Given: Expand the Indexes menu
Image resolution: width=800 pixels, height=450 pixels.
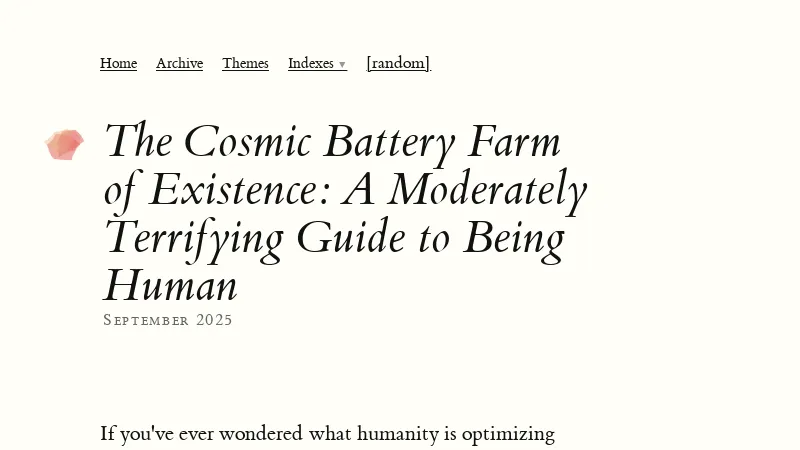Looking at the screenshot, I should (311, 64).
